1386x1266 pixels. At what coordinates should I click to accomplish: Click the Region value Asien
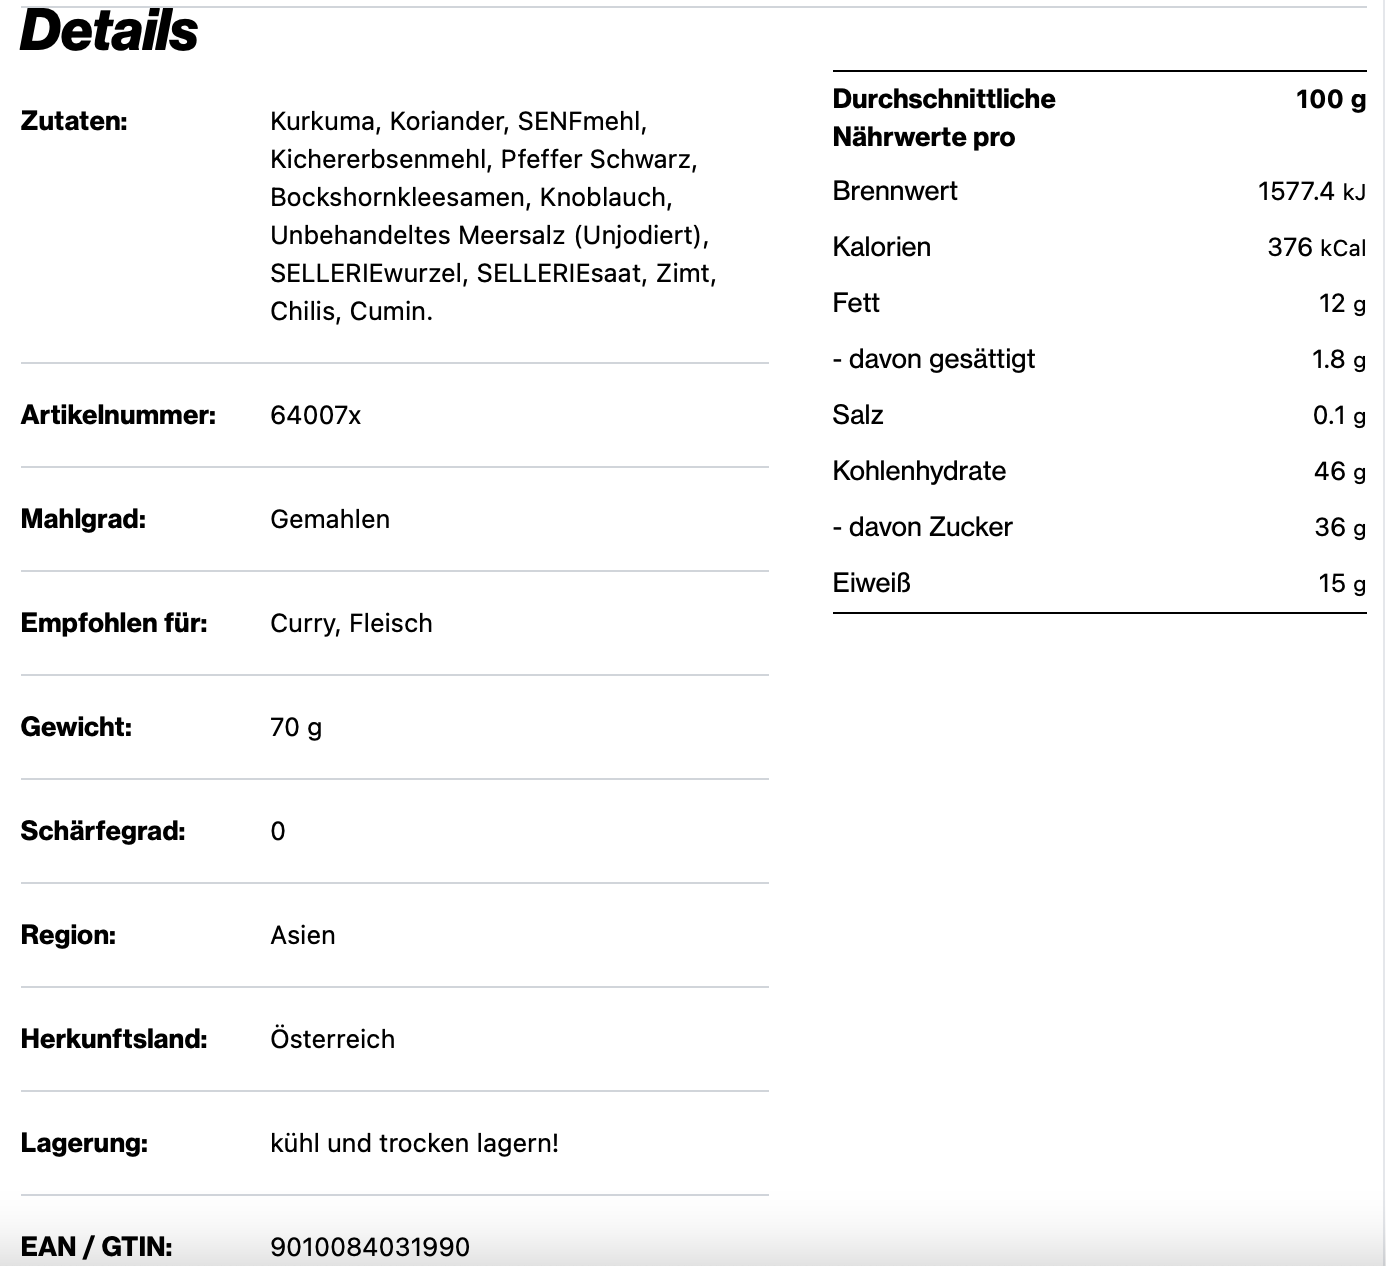pos(303,935)
